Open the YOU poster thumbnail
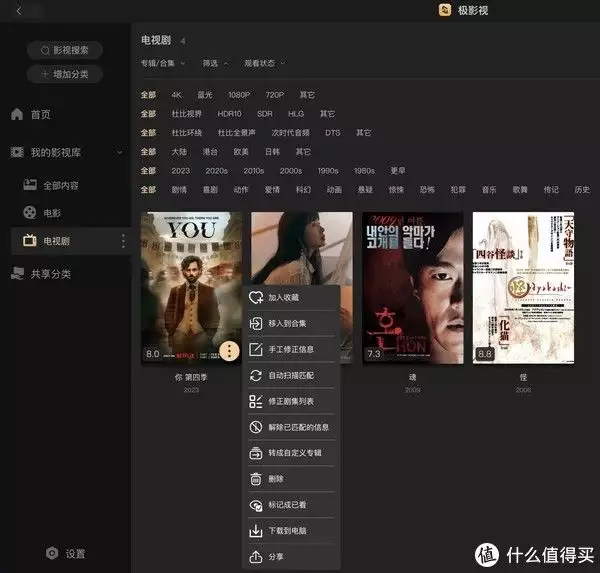This screenshot has width=600, height=573. click(x=191, y=287)
